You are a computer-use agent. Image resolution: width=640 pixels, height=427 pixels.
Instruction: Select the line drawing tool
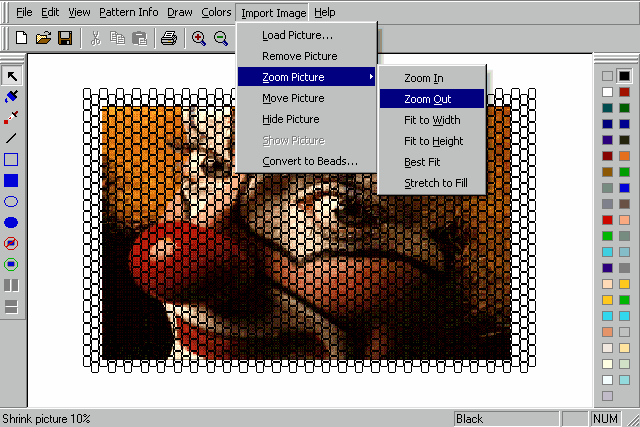coord(11,138)
